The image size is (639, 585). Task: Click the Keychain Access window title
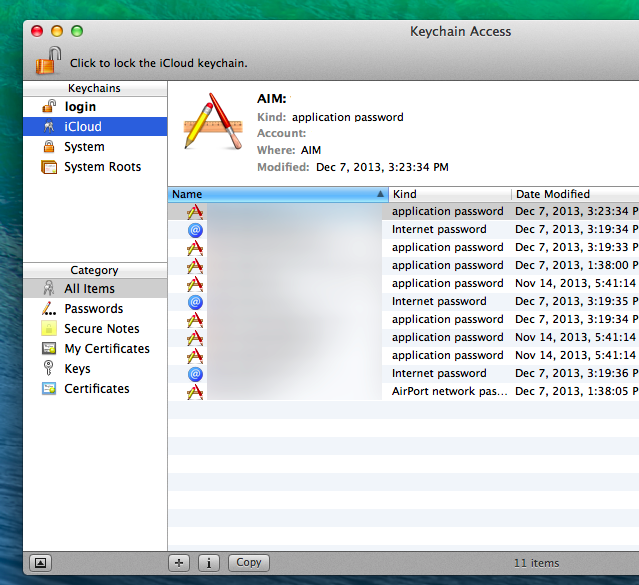pos(460,31)
